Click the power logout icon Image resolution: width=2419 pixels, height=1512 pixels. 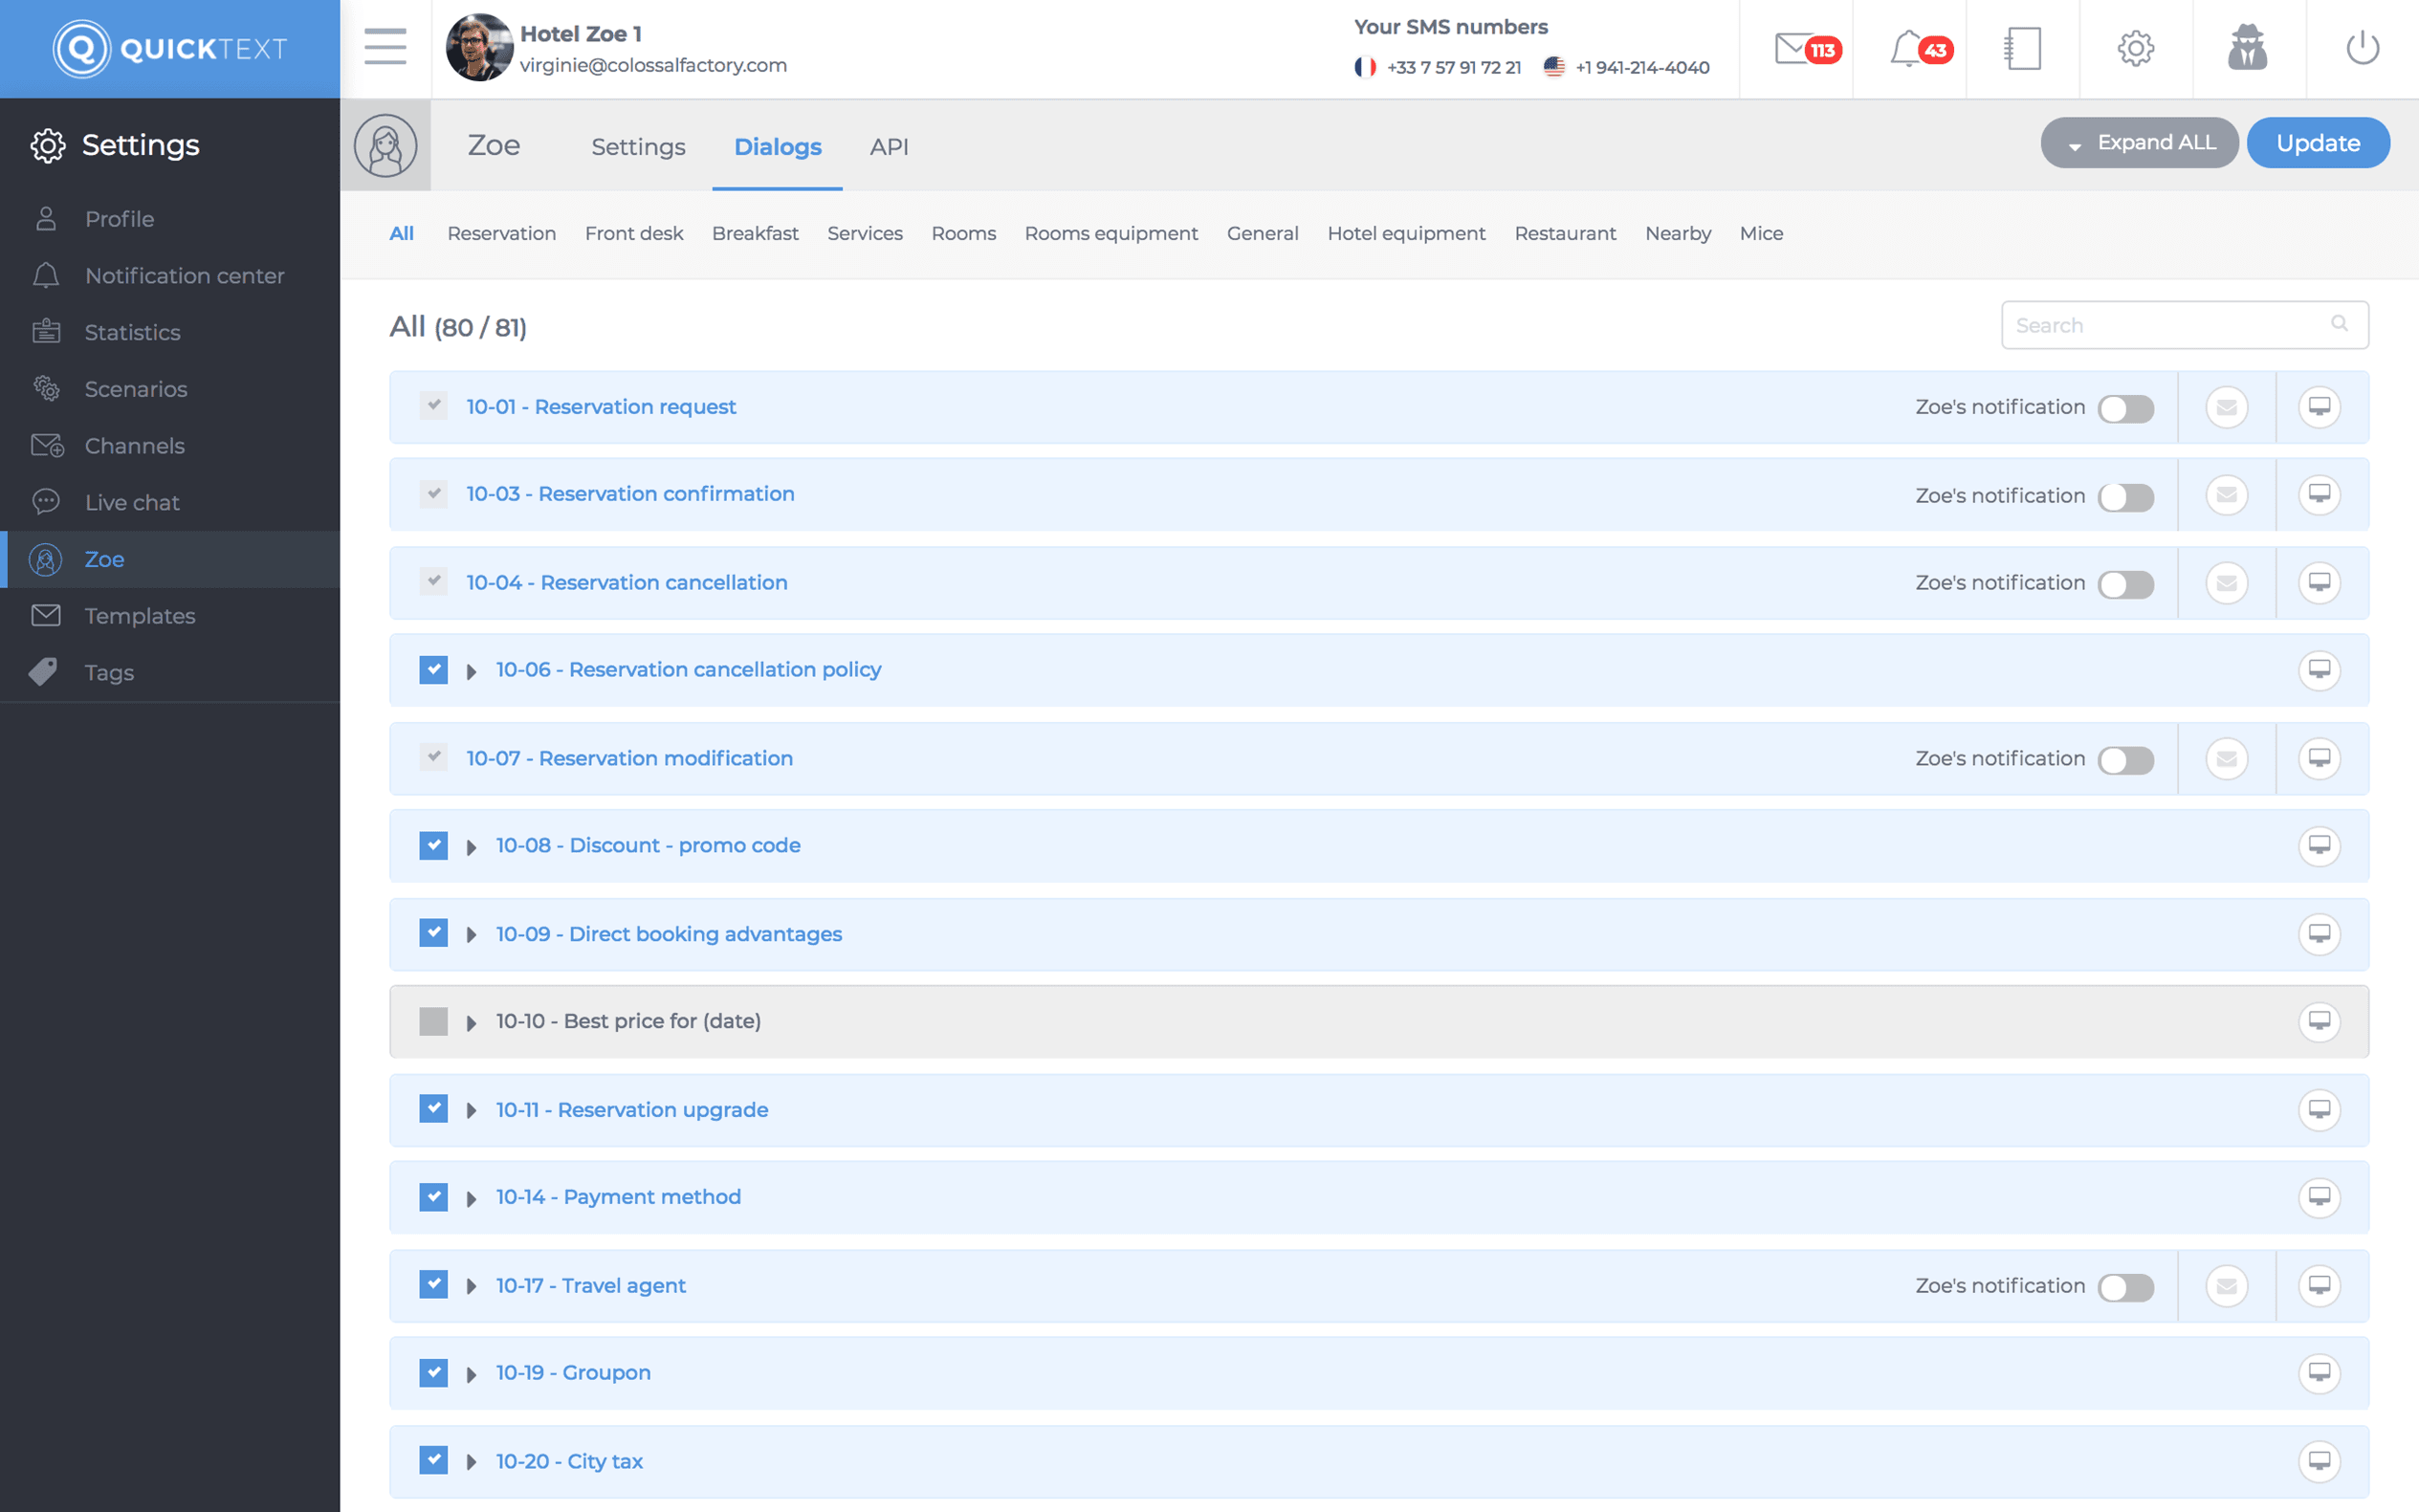pyautogui.click(x=2362, y=48)
